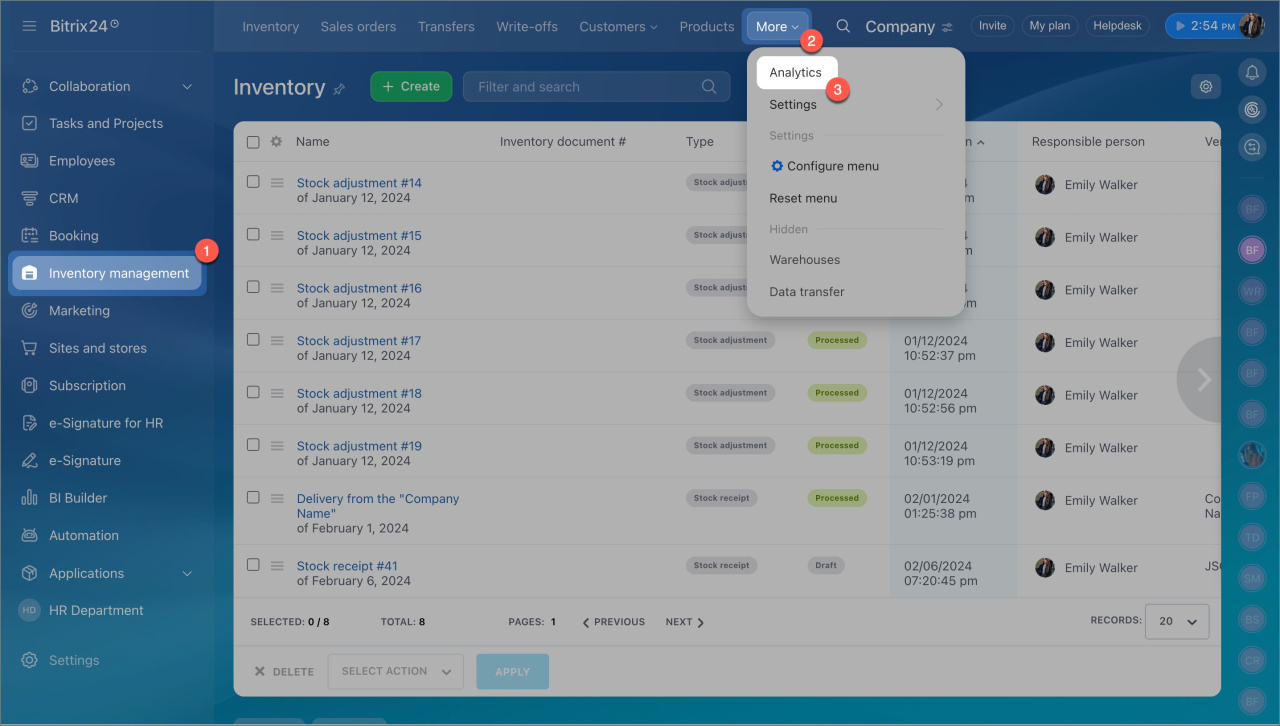
Task: Click the grid settings gear in table header
Action: (x=276, y=142)
